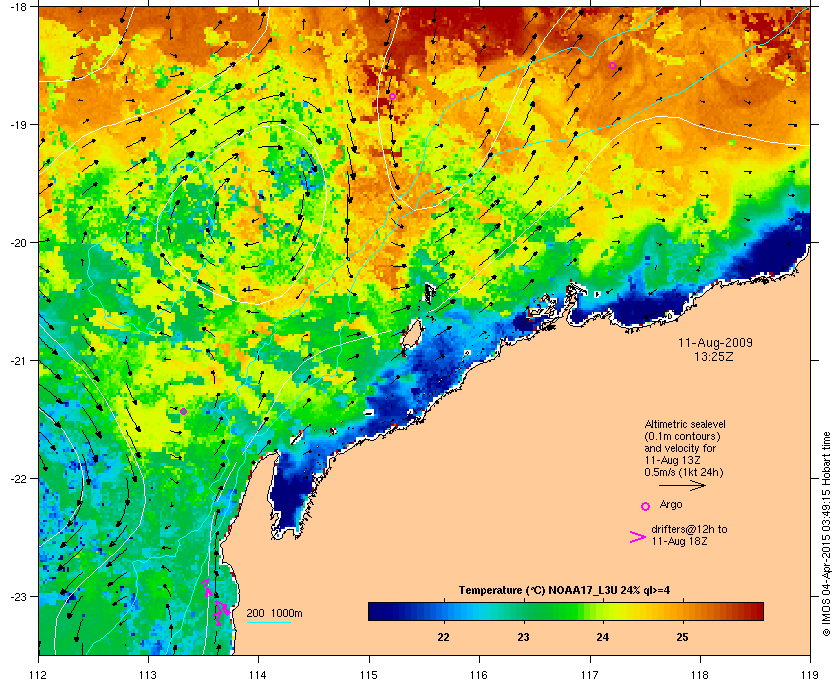Click latitude axis label -19

18,125
